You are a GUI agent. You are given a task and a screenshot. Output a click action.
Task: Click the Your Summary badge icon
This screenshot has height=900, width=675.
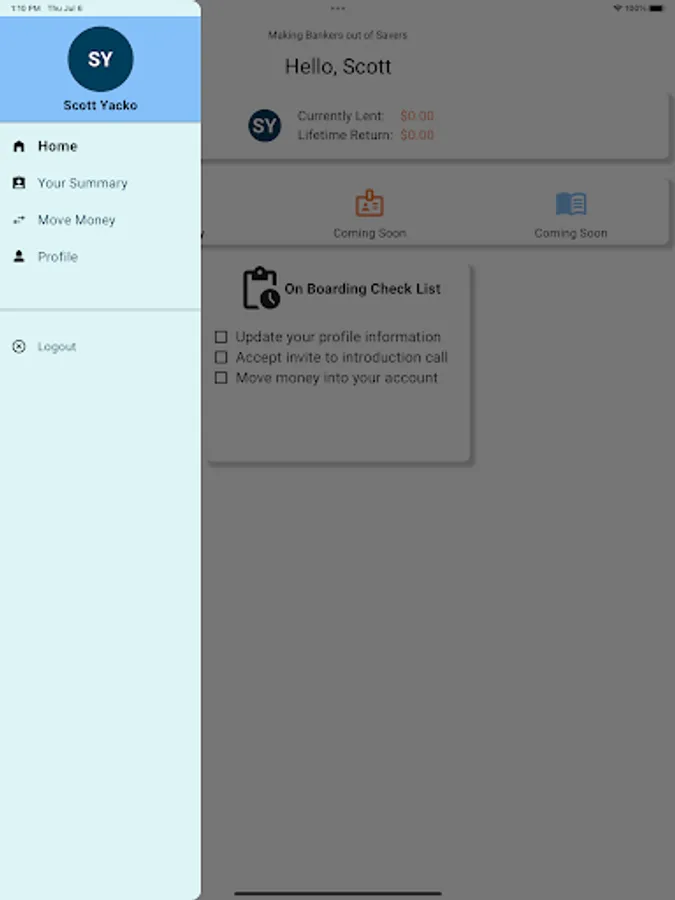tap(19, 183)
